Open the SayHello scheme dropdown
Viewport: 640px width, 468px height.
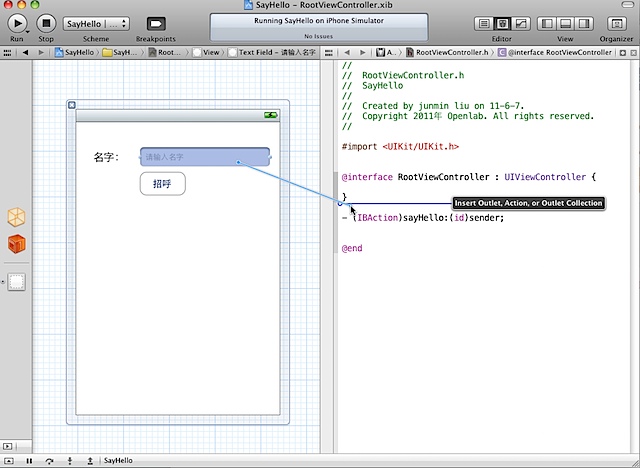click(x=96, y=24)
